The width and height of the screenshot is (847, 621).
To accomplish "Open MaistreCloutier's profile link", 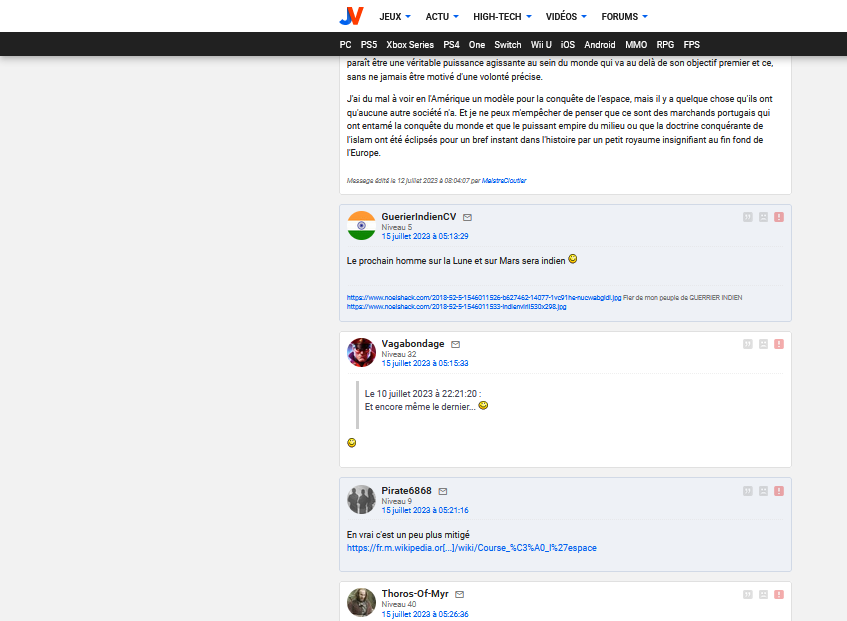I will click(x=504, y=181).
